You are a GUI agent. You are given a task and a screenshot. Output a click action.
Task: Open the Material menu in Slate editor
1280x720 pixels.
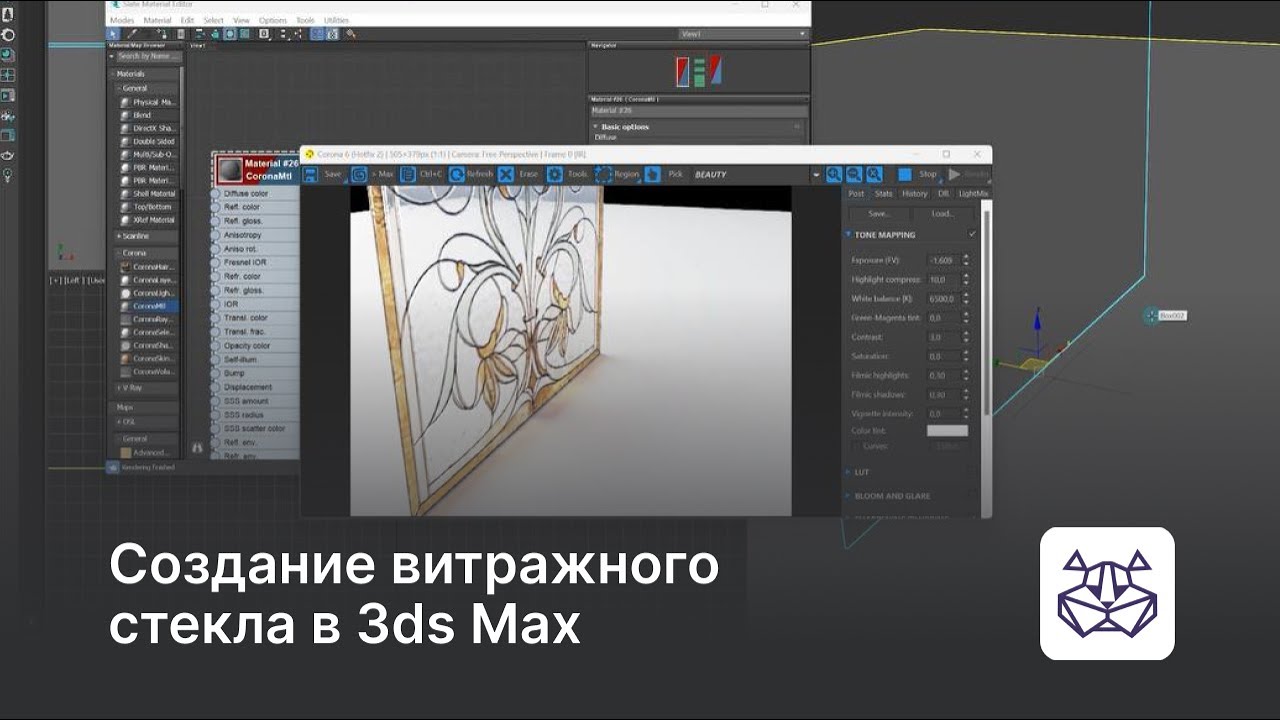[157, 20]
